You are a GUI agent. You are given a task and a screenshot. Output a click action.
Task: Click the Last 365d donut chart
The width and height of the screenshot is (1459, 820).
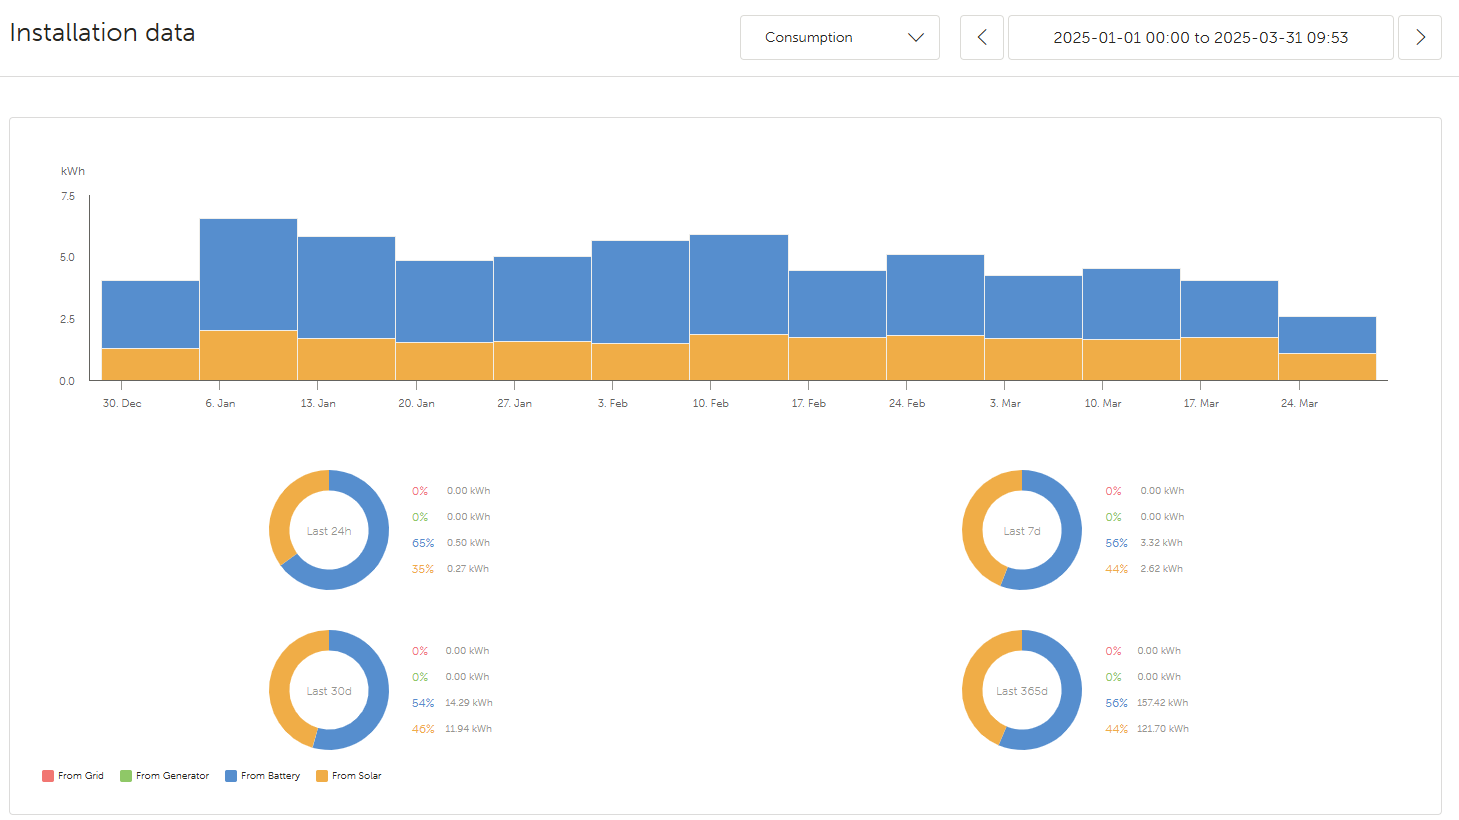(x=1022, y=690)
